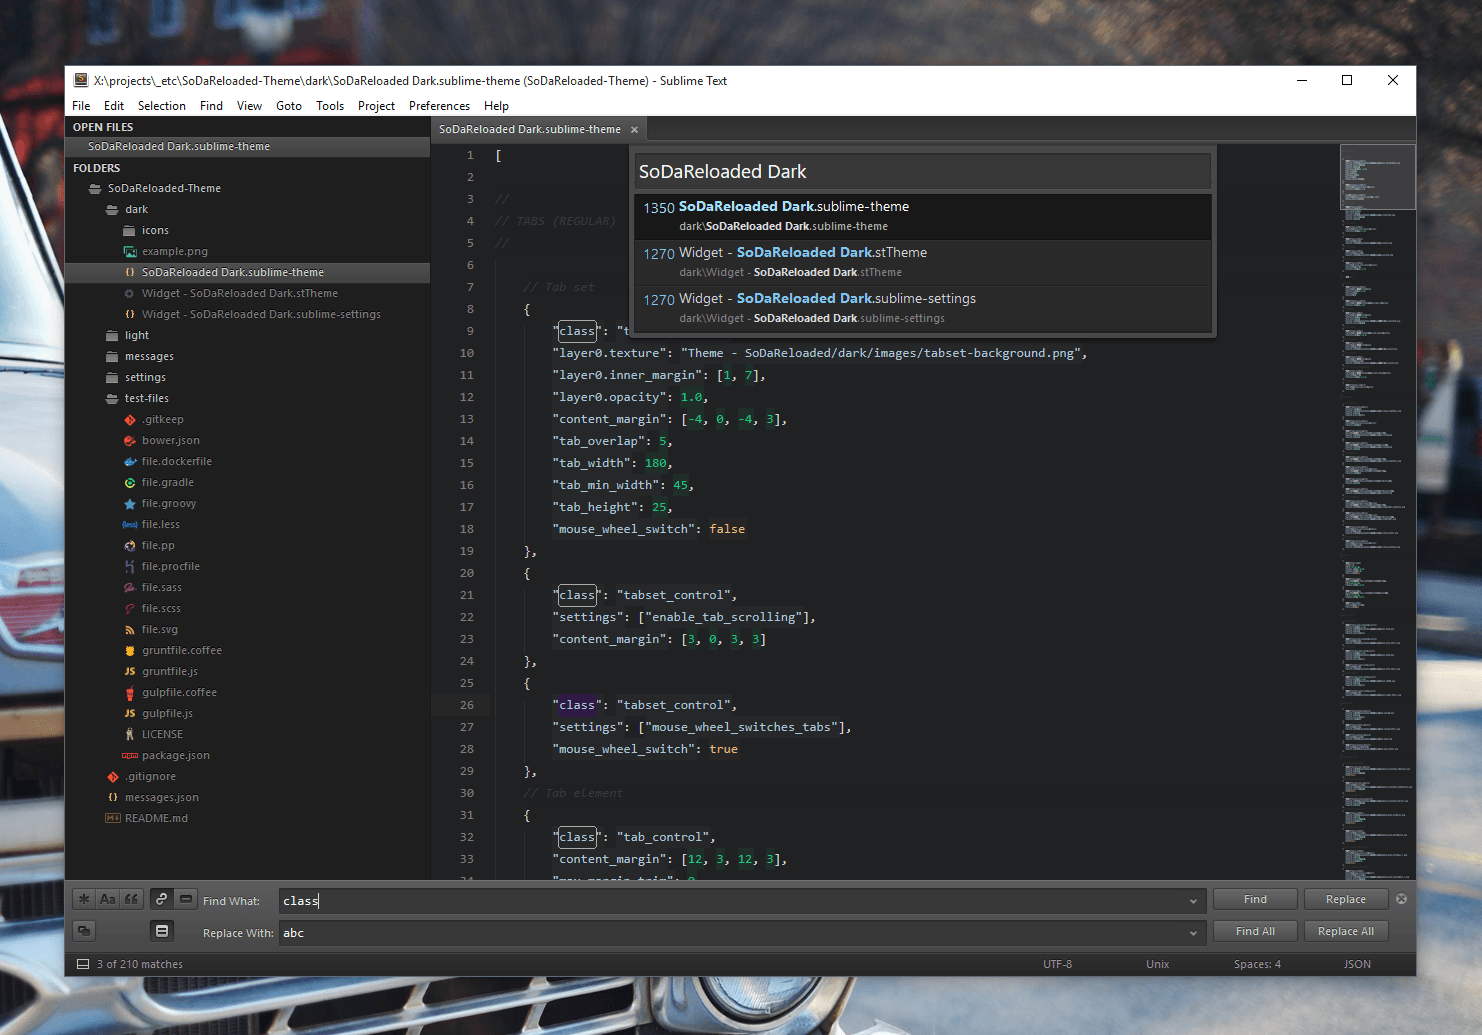
Task: Click the .gitignore git icon
Action: tap(113, 777)
